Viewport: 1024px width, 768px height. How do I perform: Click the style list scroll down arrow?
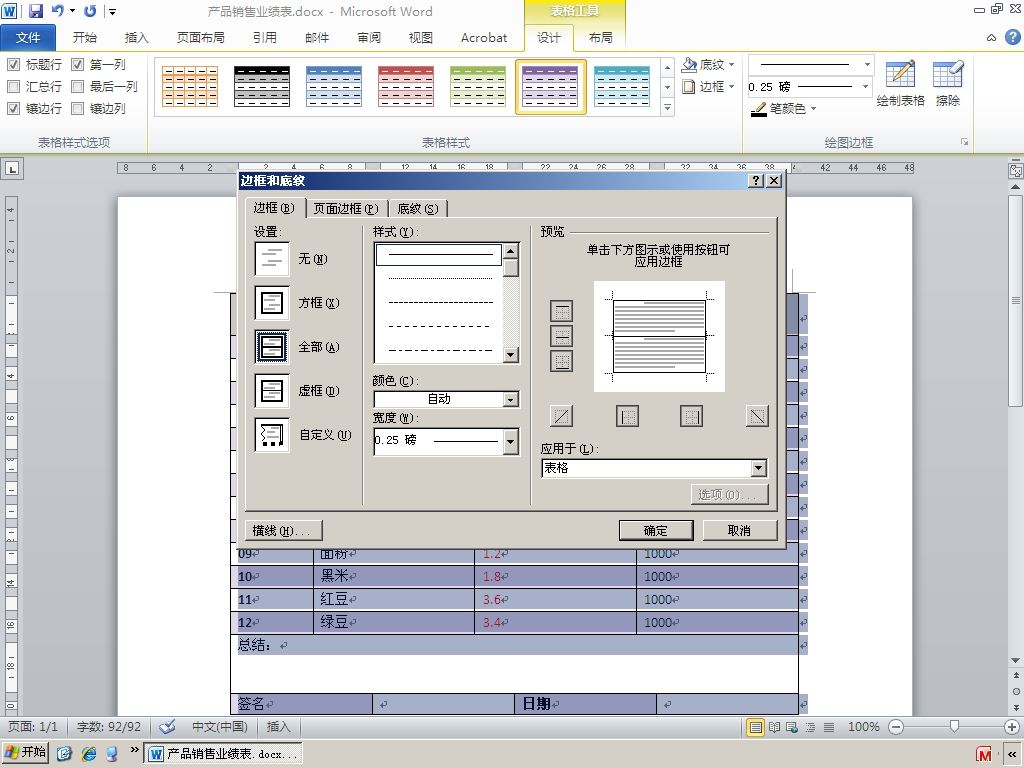tap(511, 355)
